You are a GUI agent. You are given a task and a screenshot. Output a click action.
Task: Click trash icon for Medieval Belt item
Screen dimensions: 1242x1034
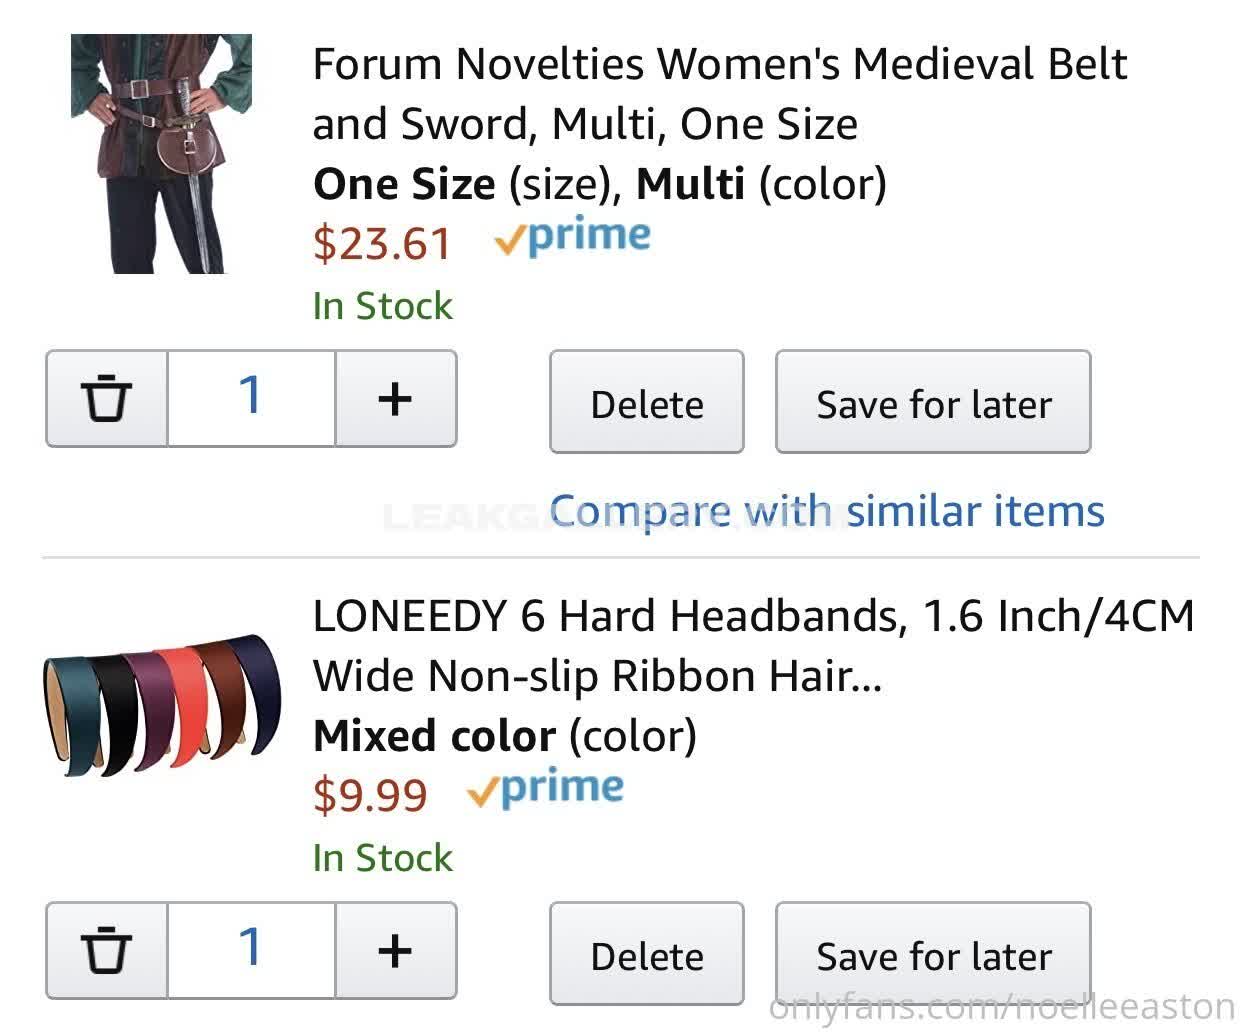(106, 398)
